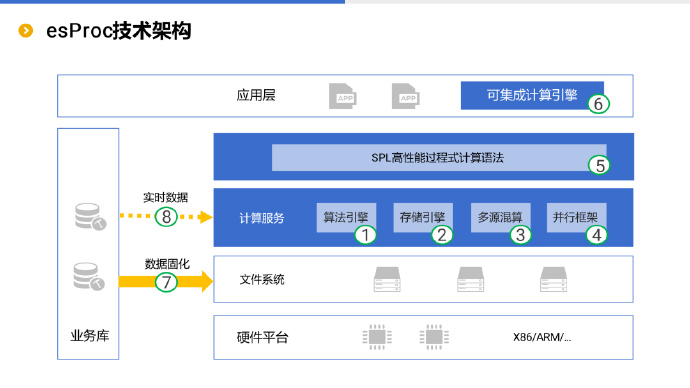Select the 算法引擎 box

[x=346, y=217]
